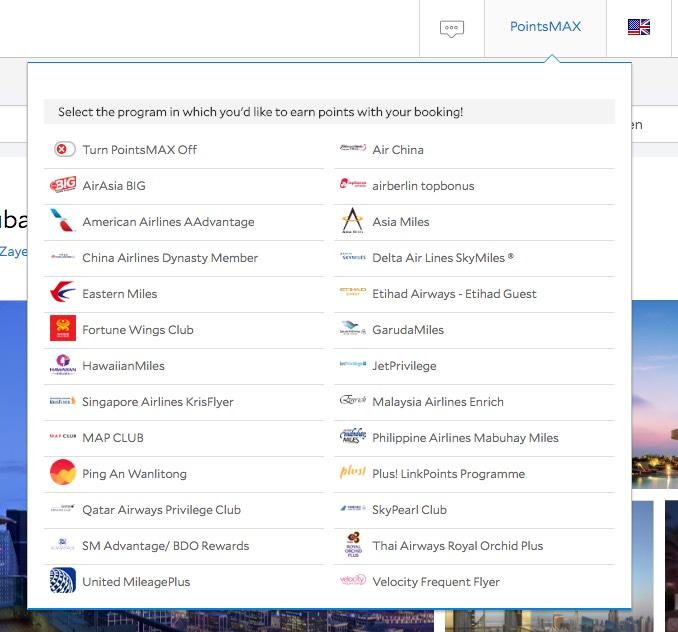Open the PointsMAX tab

[545, 27]
